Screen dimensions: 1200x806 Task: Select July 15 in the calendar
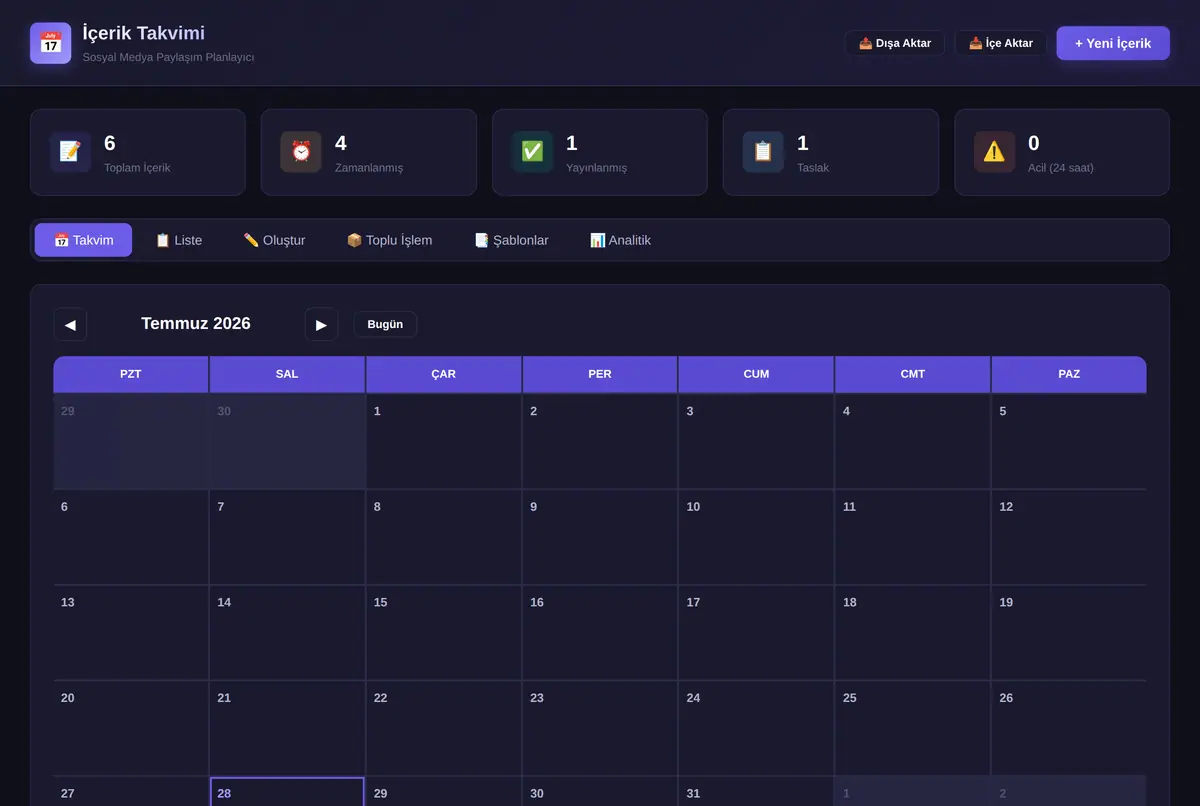pyautogui.click(x=443, y=632)
